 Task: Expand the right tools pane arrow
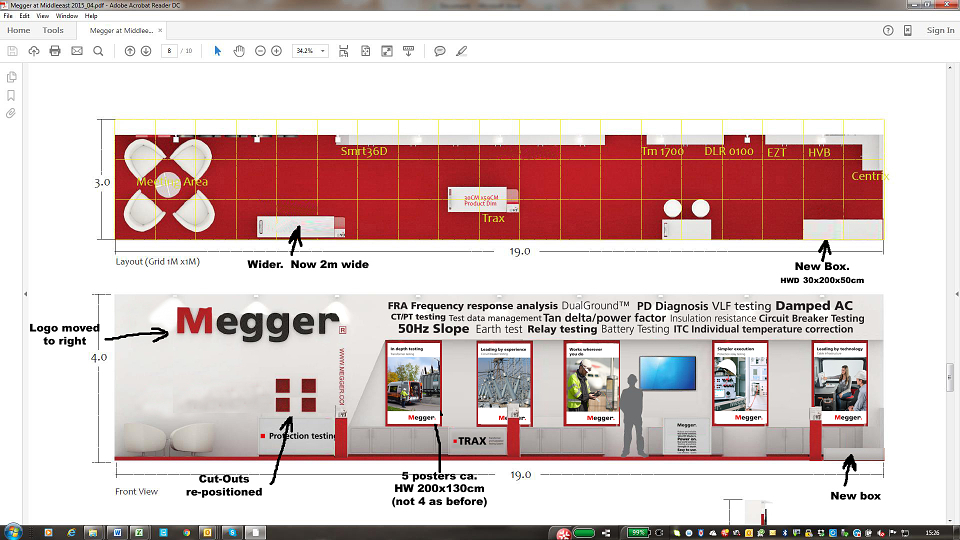[956, 294]
